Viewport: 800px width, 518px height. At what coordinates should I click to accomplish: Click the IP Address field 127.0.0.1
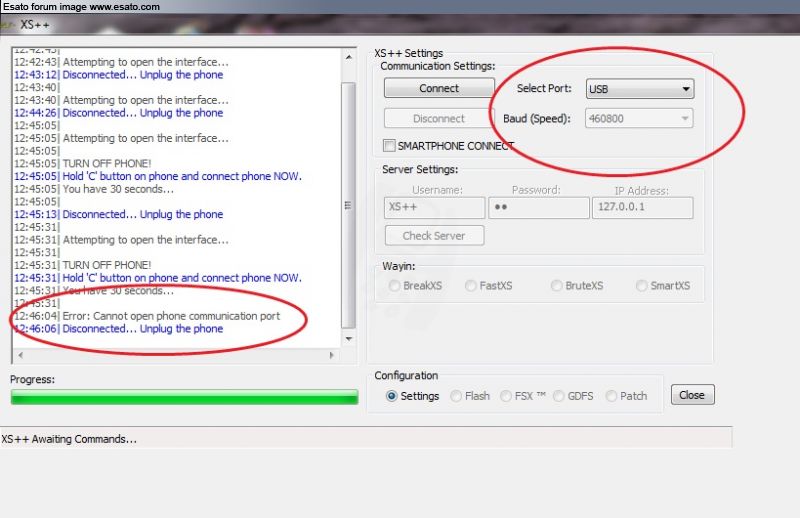642,208
